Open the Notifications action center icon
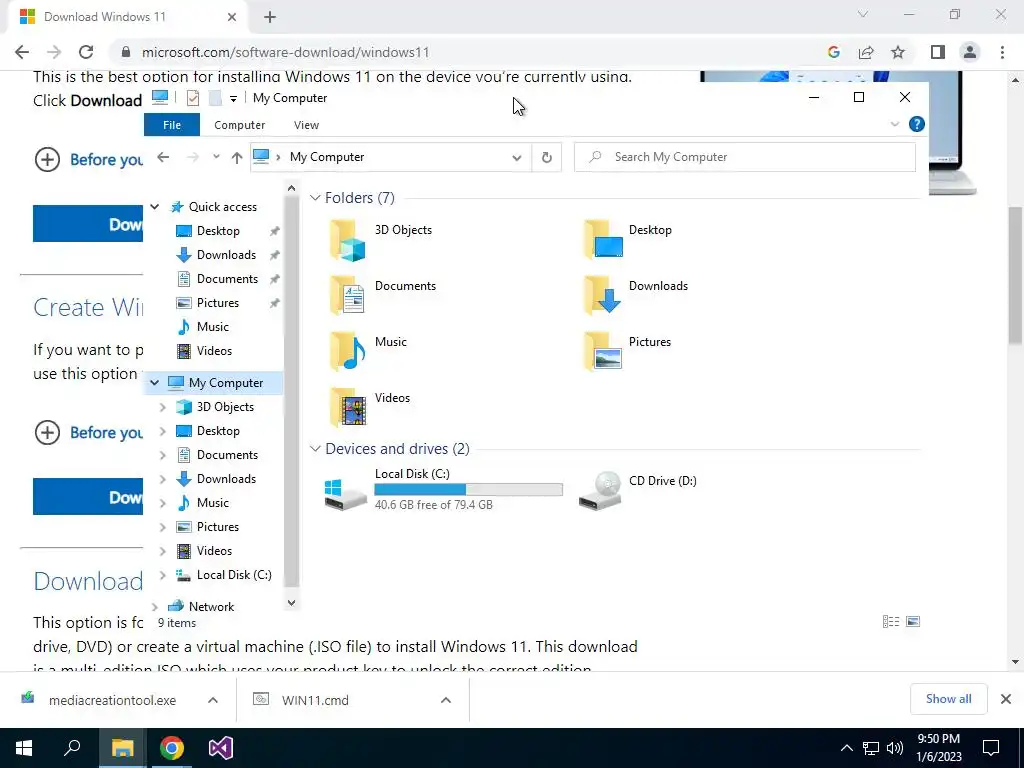This screenshot has width=1024, height=768. point(991,748)
